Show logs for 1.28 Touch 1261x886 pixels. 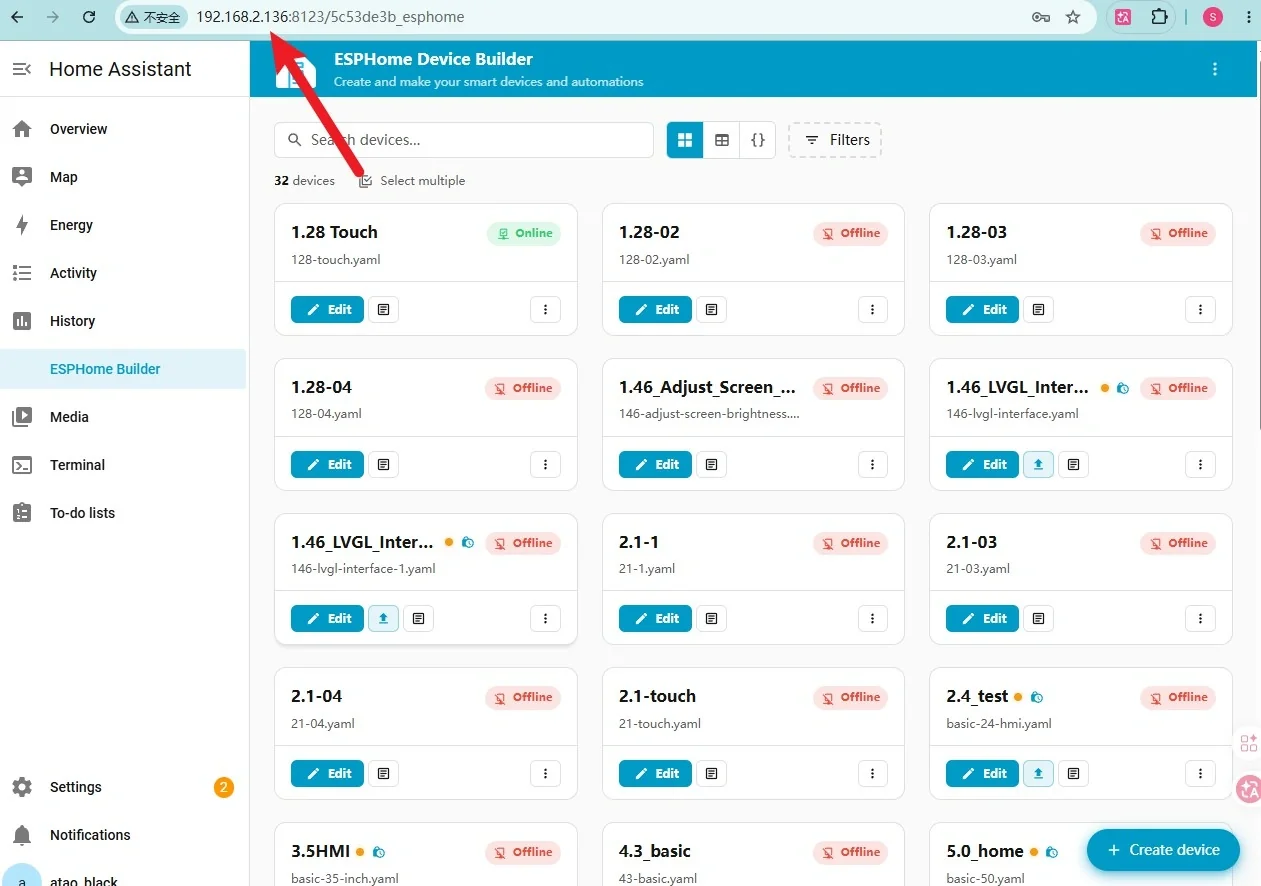coord(384,310)
